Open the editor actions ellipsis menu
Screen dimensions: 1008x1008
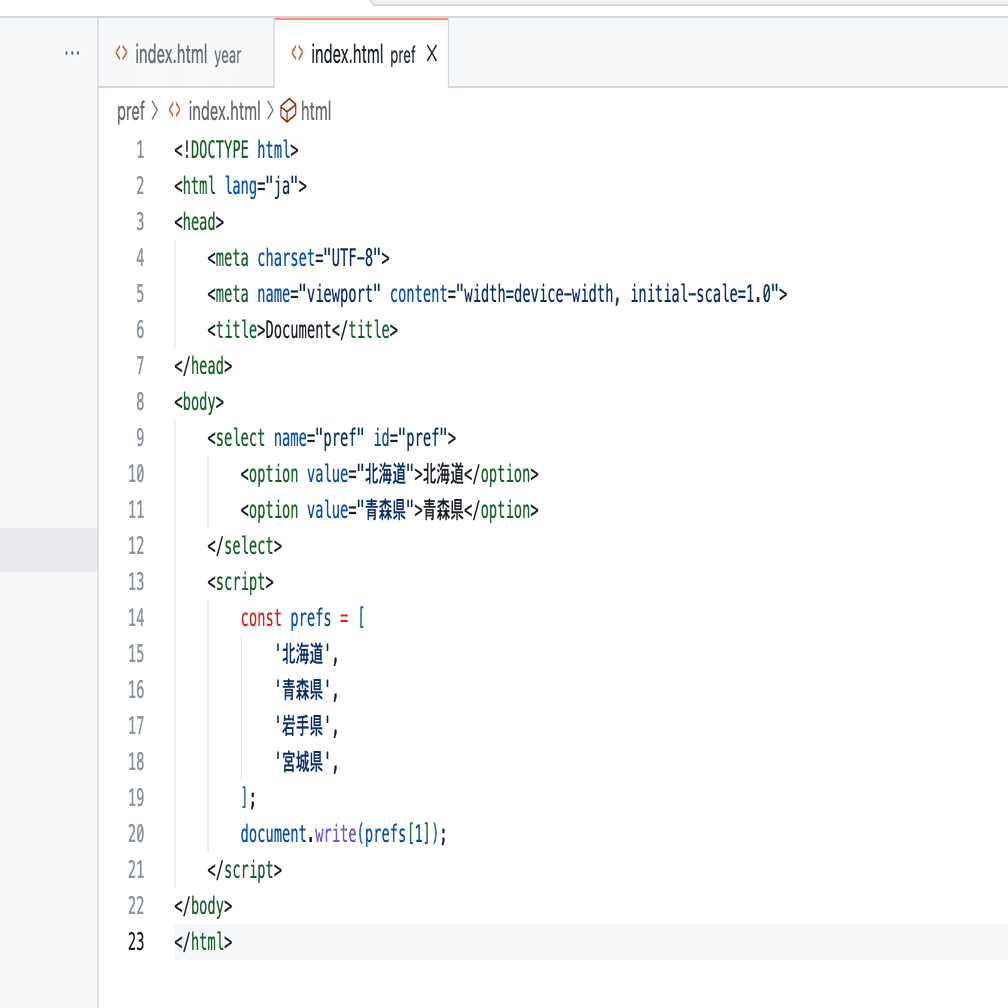coord(71,53)
